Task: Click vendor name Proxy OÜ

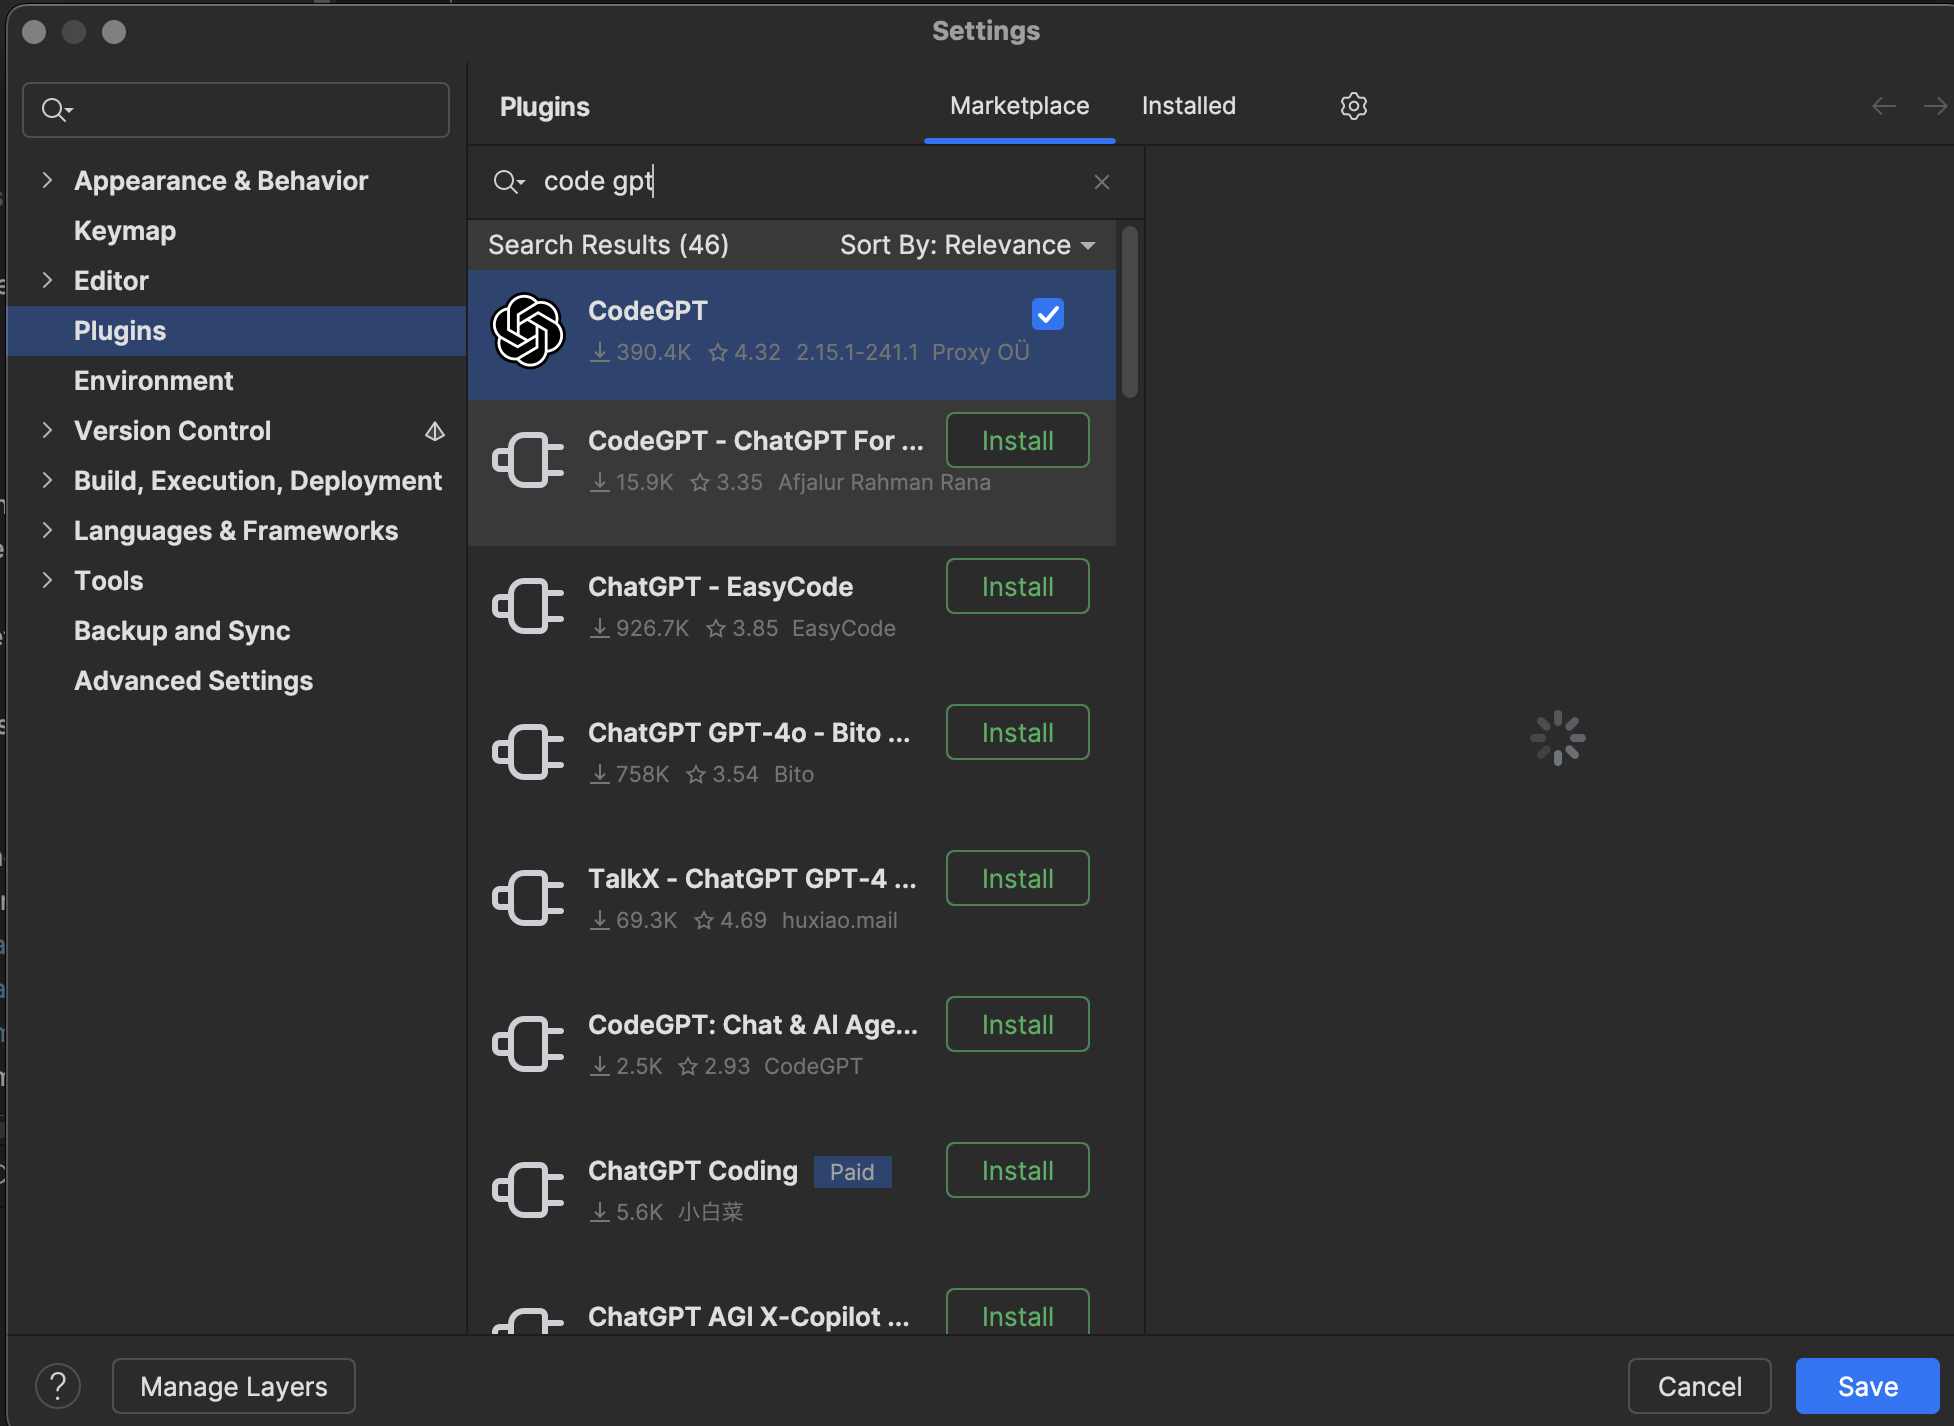Action: point(980,352)
